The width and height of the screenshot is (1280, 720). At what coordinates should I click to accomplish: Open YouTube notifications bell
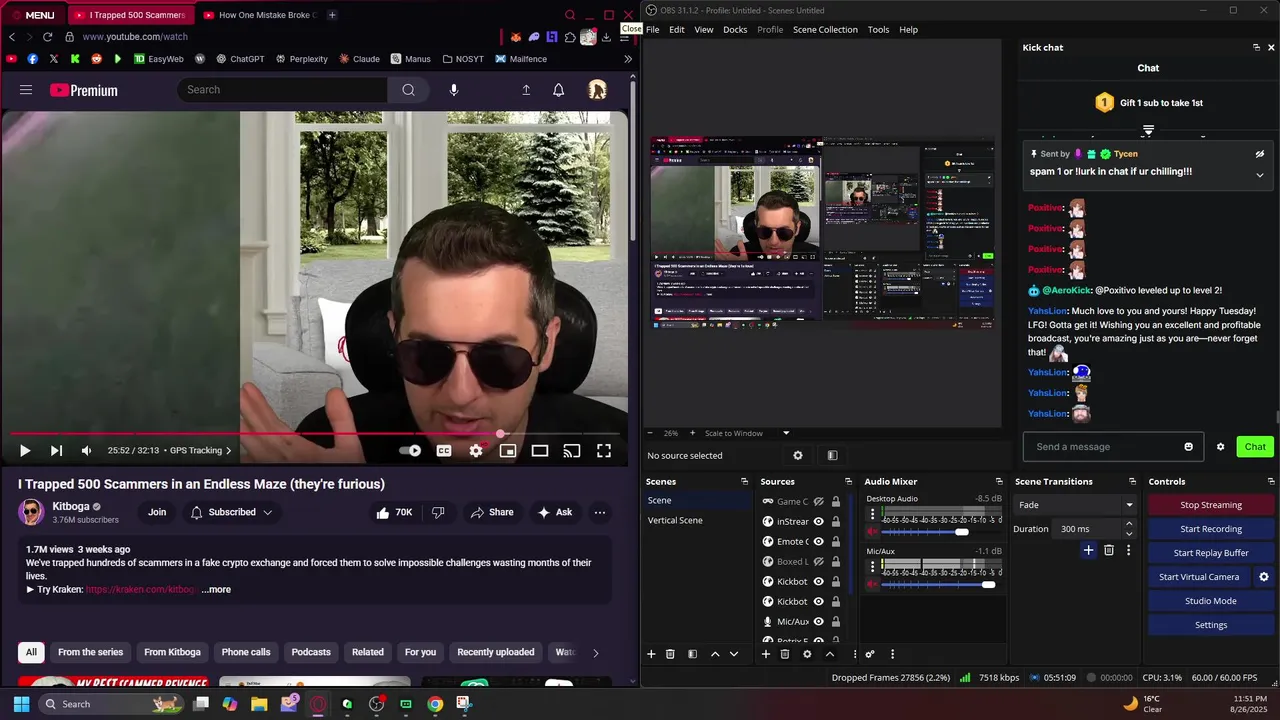click(x=559, y=90)
